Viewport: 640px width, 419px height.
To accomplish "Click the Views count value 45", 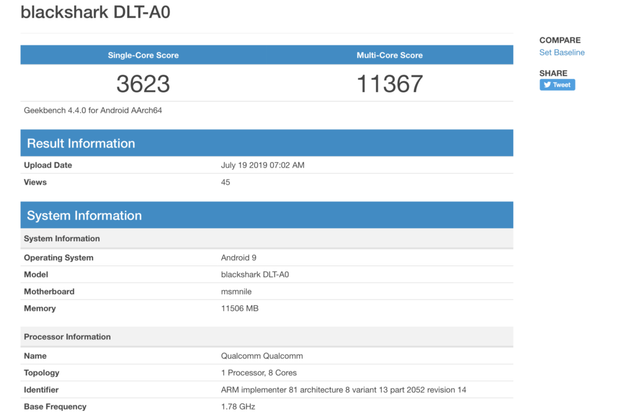I will 226,182.
